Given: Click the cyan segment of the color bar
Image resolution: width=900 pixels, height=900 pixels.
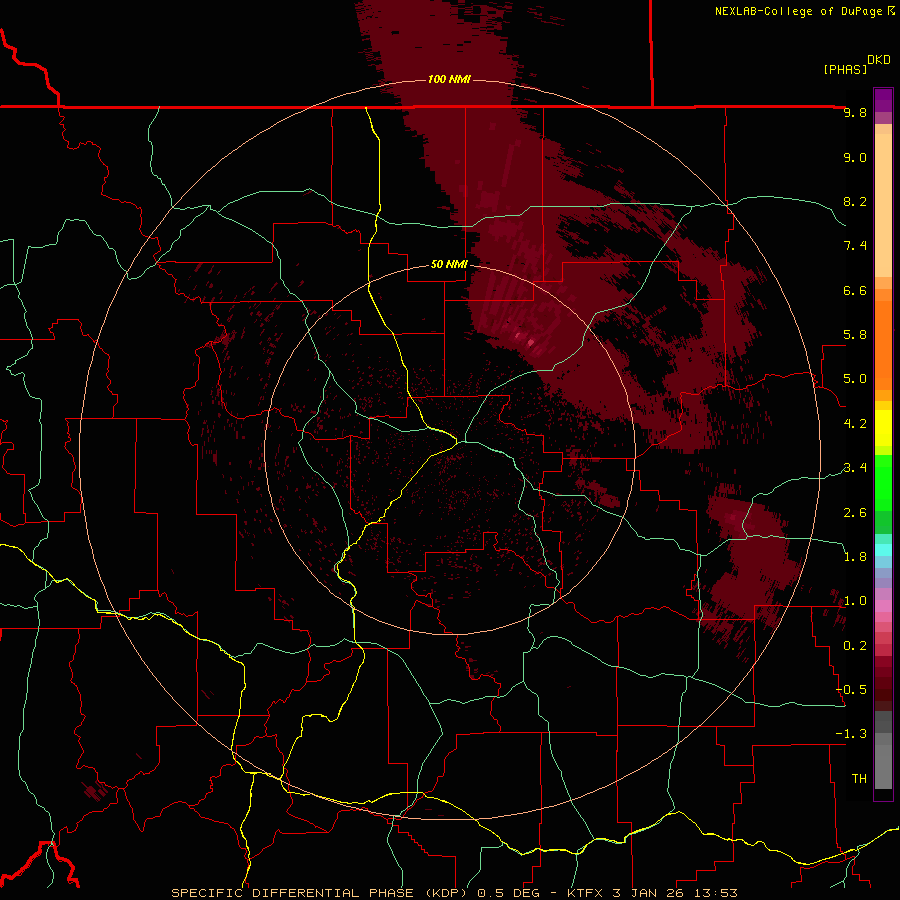Looking at the screenshot, I should (x=883, y=550).
